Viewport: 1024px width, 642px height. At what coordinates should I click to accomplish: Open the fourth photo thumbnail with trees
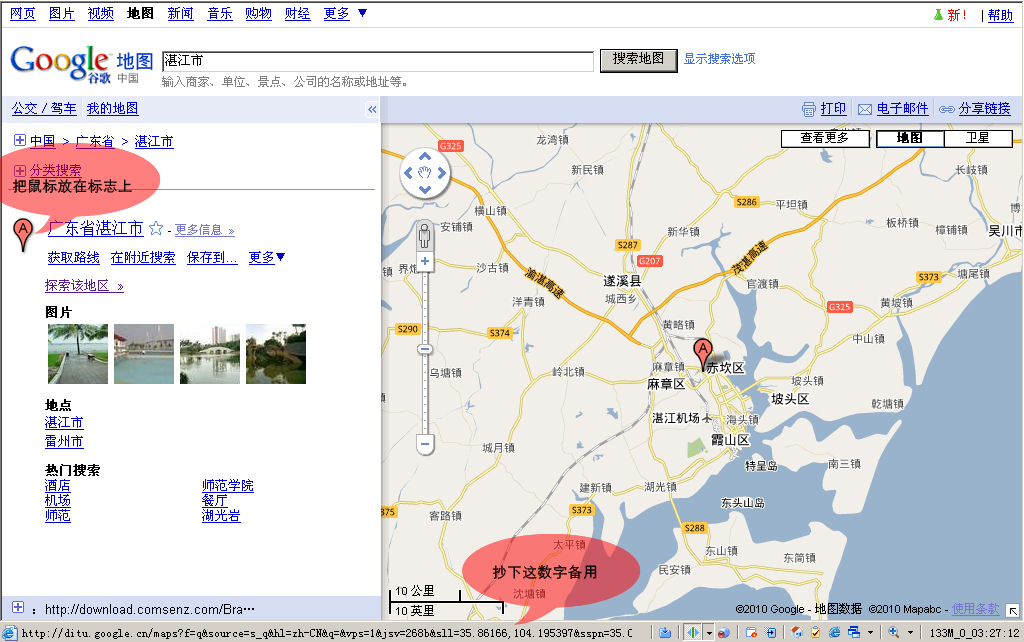(276, 354)
